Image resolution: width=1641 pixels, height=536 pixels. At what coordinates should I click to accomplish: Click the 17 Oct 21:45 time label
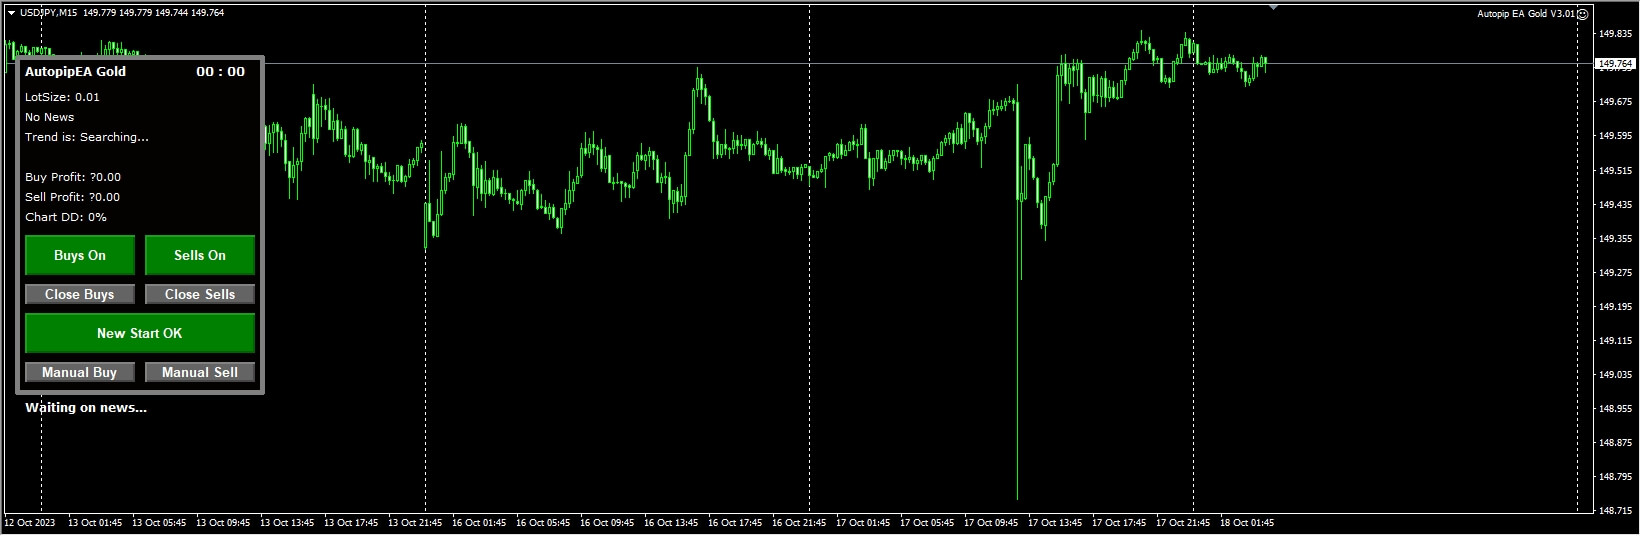coord(1183,522)
